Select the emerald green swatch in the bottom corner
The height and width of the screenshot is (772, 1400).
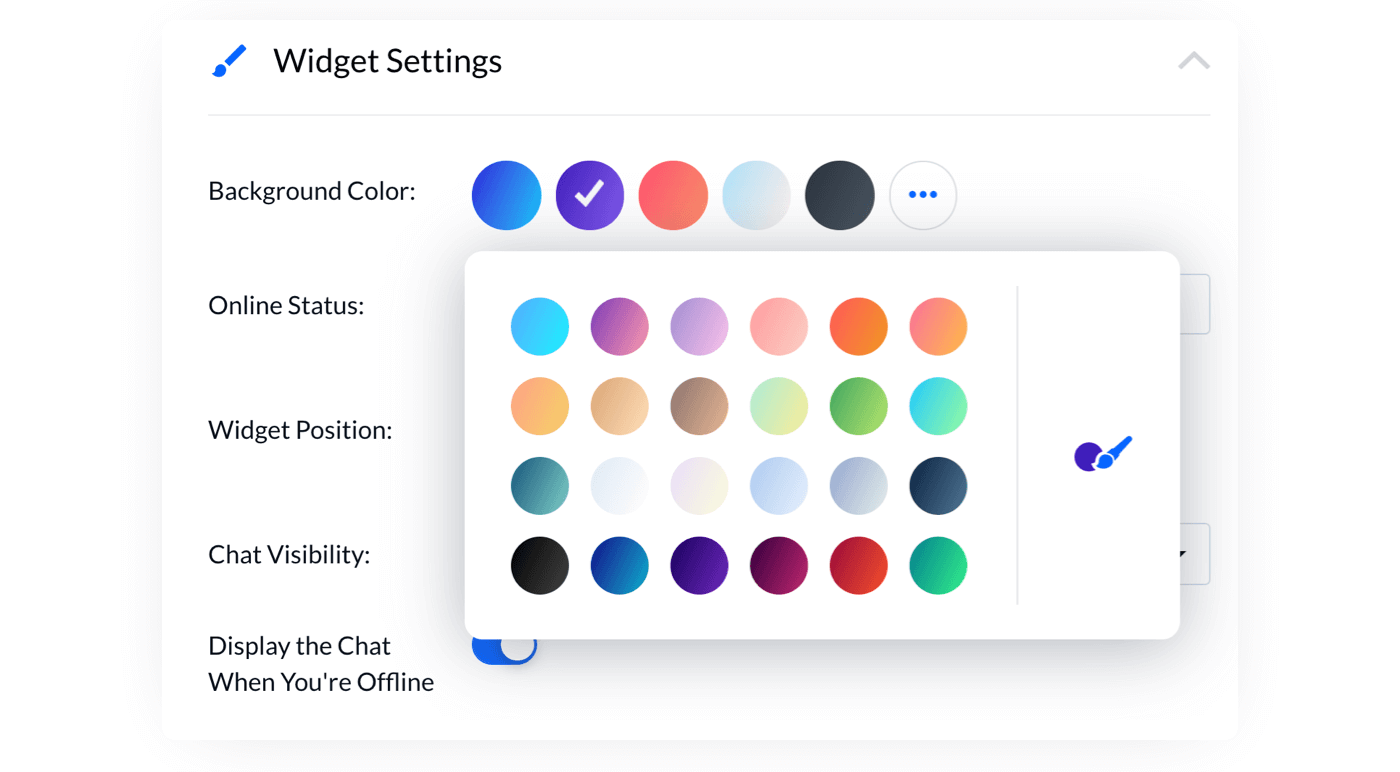938,565
